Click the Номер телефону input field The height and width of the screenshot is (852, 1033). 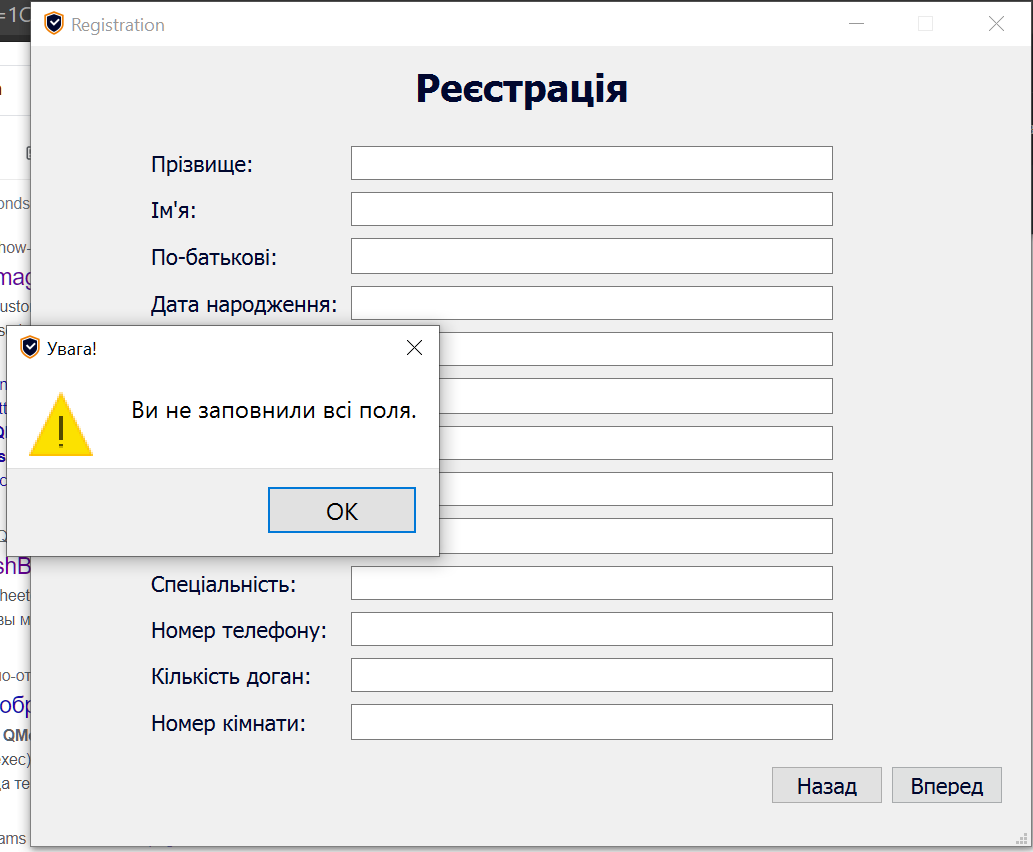[592, 629]
